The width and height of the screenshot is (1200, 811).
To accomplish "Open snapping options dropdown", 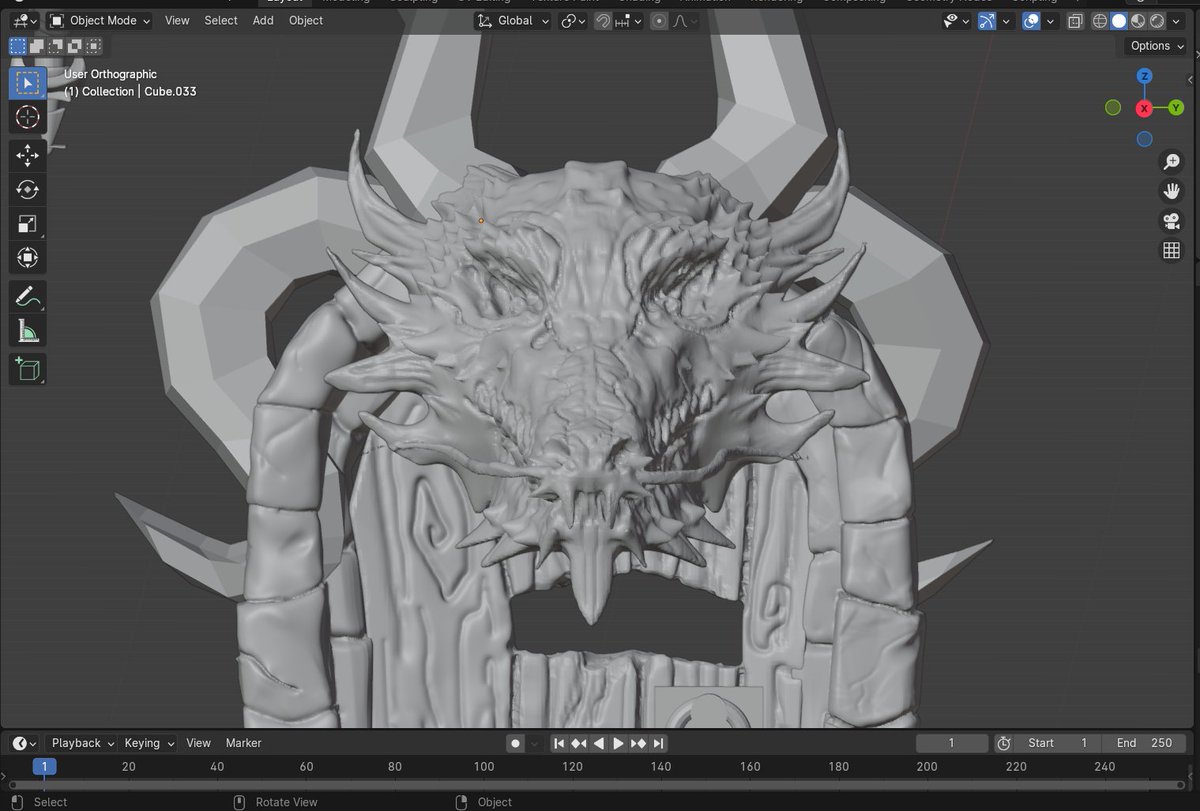I will (629, 20).
